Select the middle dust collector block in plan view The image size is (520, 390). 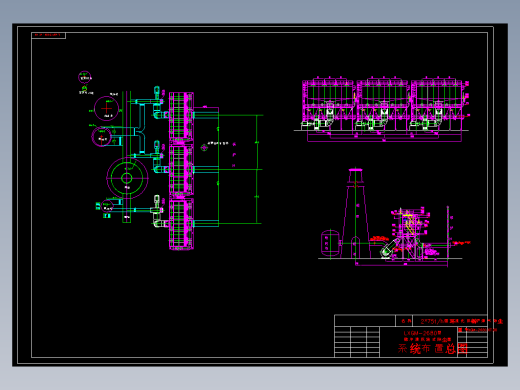tap(181, 169)
